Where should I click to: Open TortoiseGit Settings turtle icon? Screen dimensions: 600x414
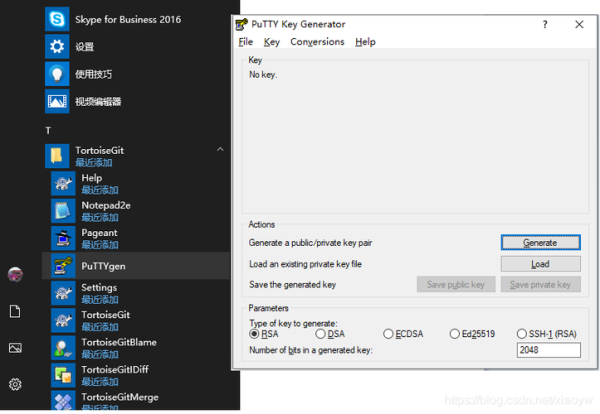pyautogui.click(x=63, y=293)
